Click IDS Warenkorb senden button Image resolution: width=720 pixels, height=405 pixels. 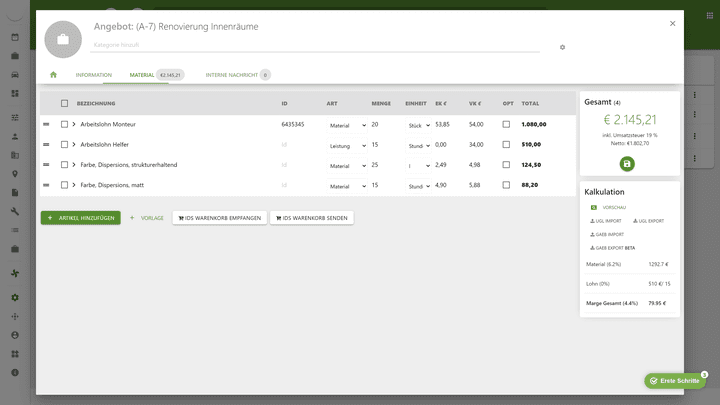coord(311,217)
